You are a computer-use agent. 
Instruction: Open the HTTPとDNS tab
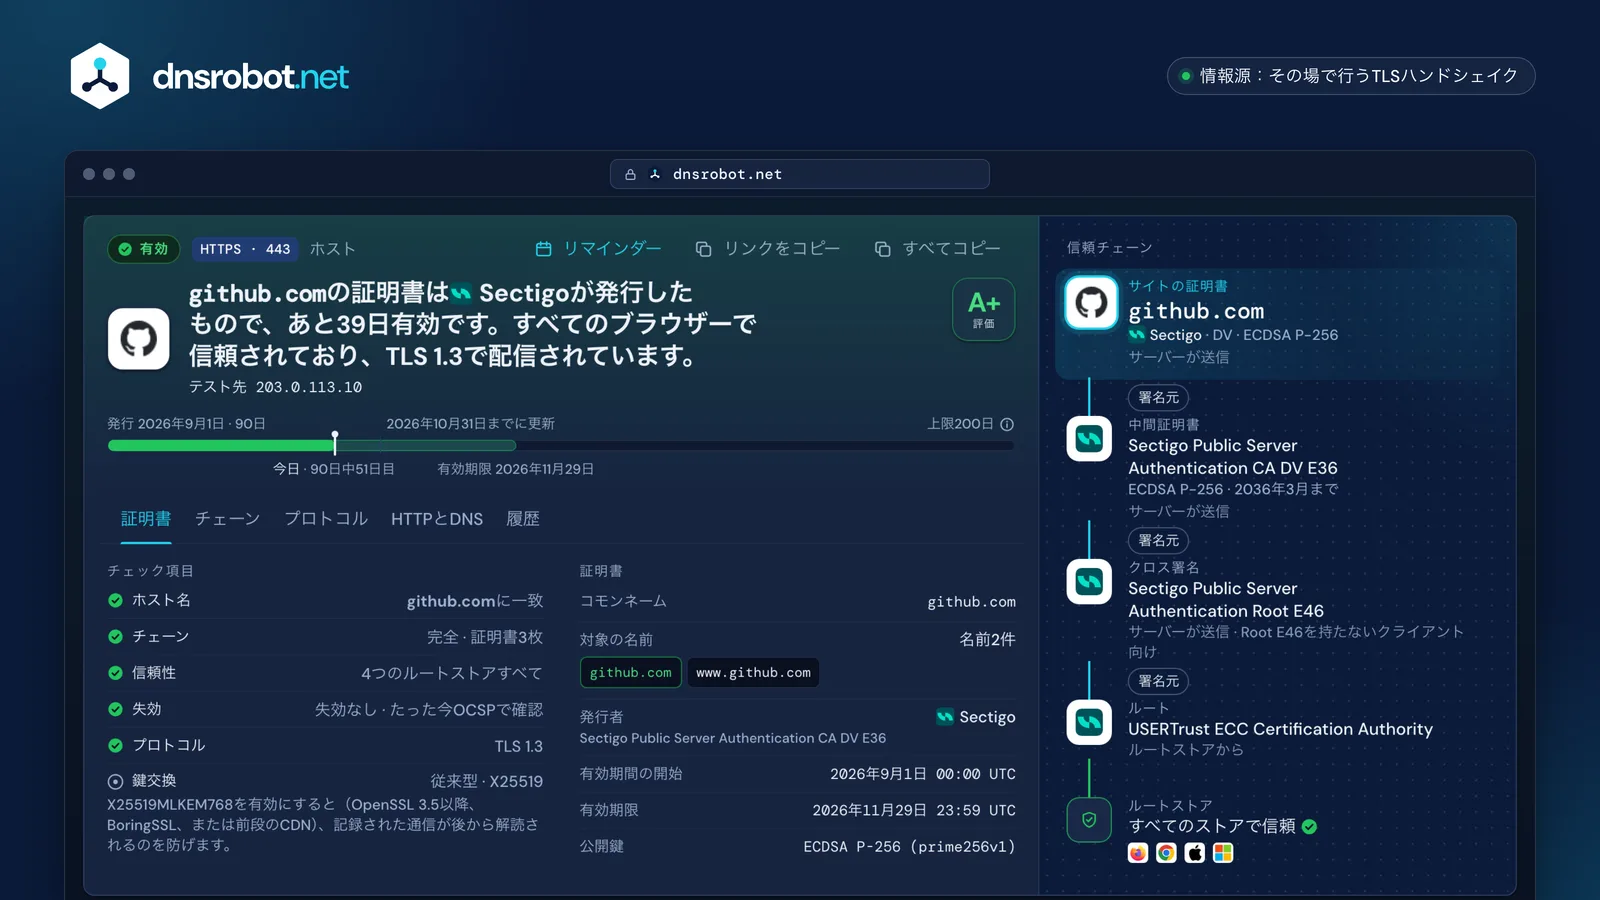[x=437, y=519]
